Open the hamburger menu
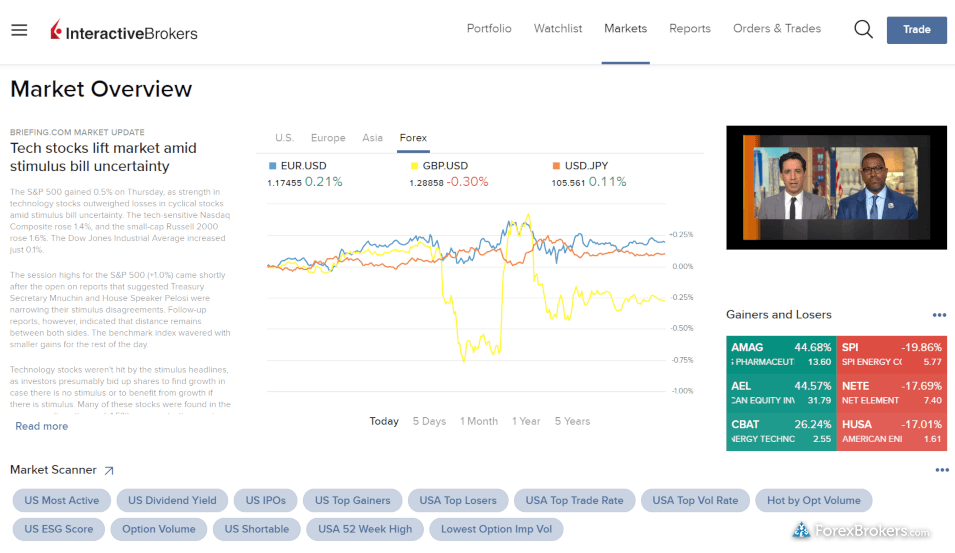This screenshot has width=955, height=553. pyautogui.click(x=19, y=30)
